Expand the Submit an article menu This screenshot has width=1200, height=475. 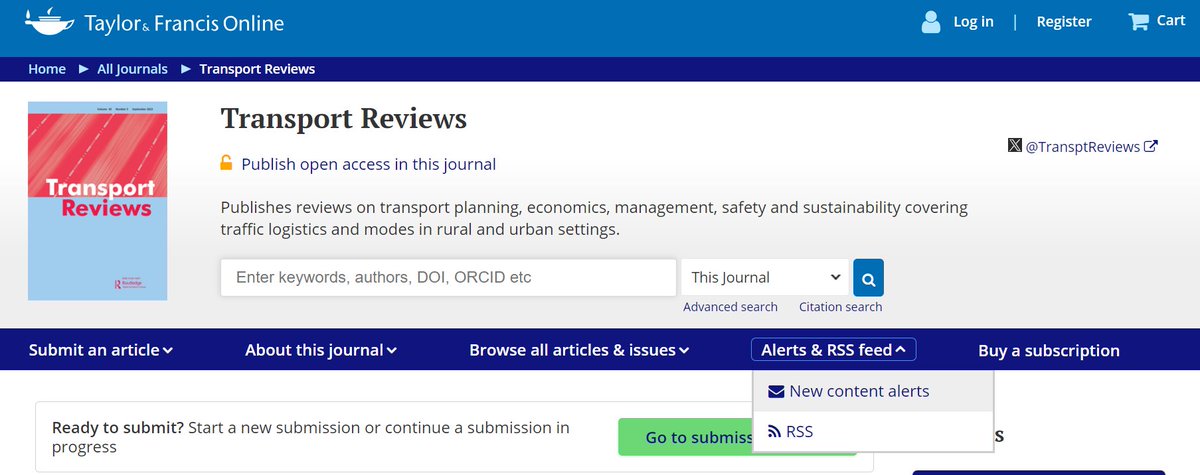pyautogui.click(x=100, y=350)
